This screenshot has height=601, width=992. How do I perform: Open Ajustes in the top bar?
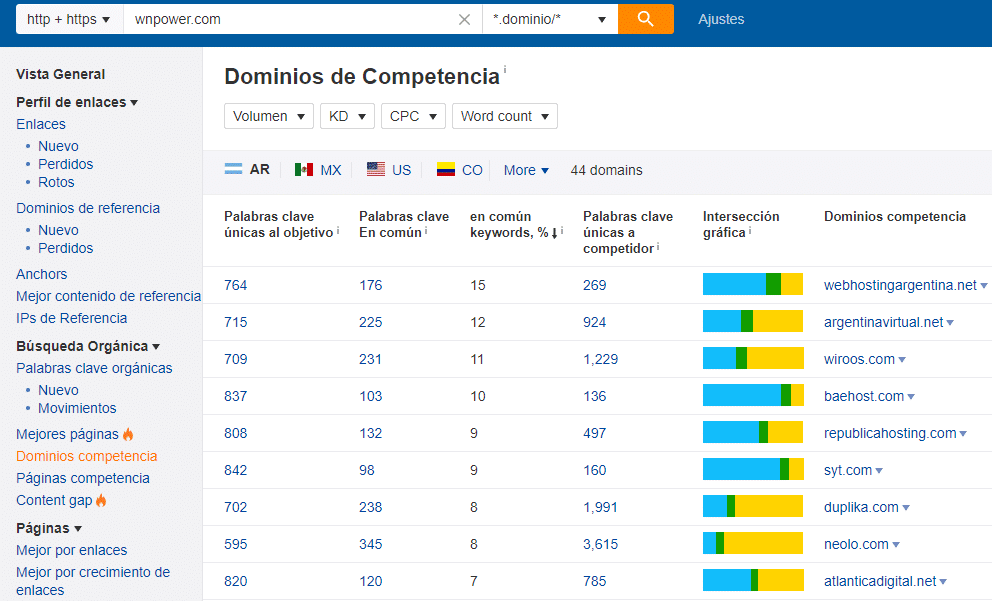click(x=721, y=19)
